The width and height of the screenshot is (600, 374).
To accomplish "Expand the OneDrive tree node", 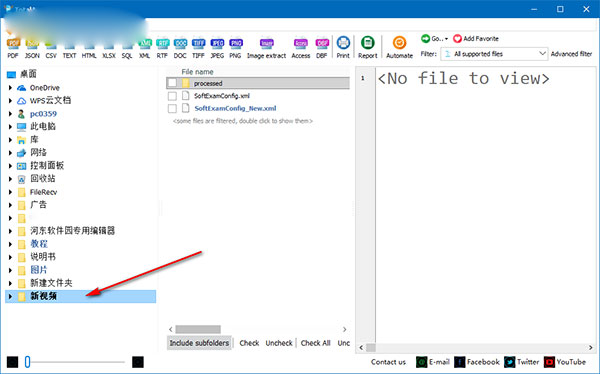I will click(10, 88).
